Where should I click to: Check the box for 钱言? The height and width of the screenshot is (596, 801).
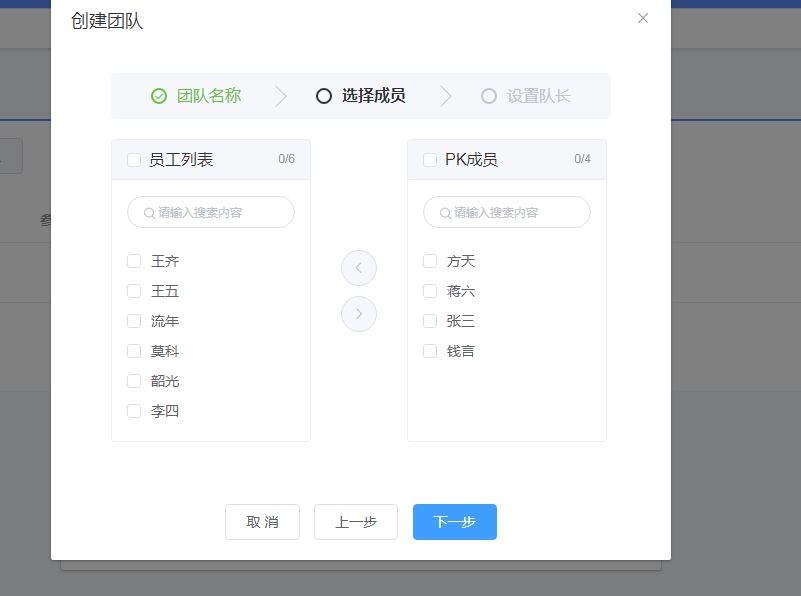(430, 351)
